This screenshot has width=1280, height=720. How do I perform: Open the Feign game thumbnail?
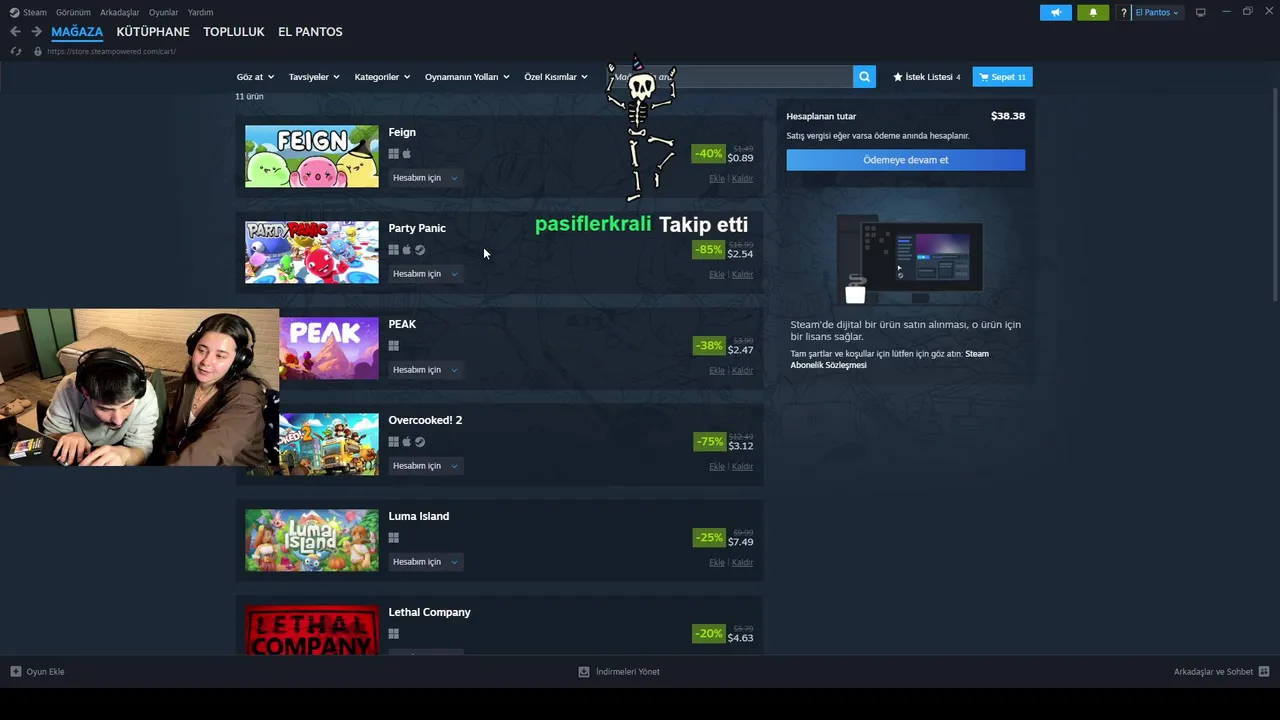tap(312, 156)
